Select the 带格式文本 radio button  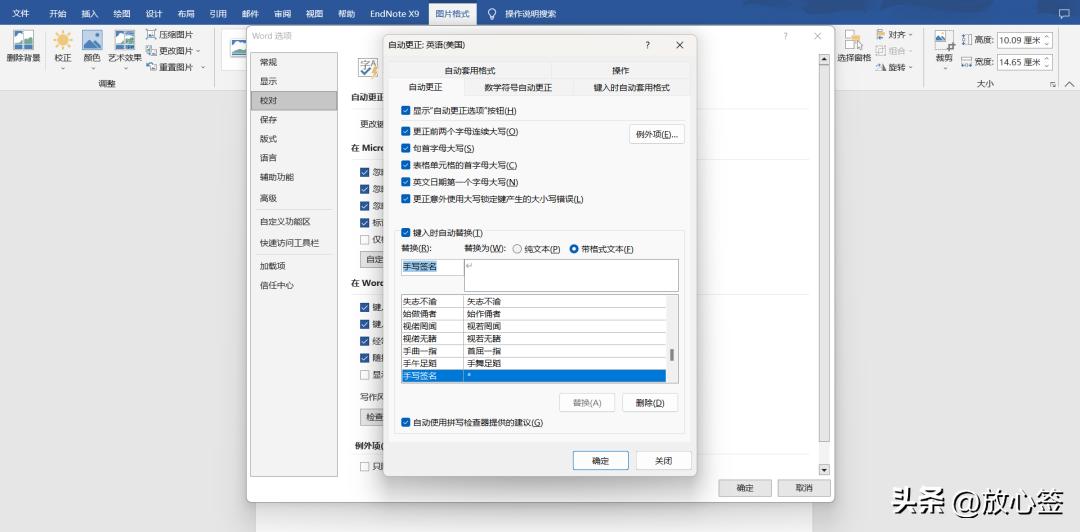574,249
